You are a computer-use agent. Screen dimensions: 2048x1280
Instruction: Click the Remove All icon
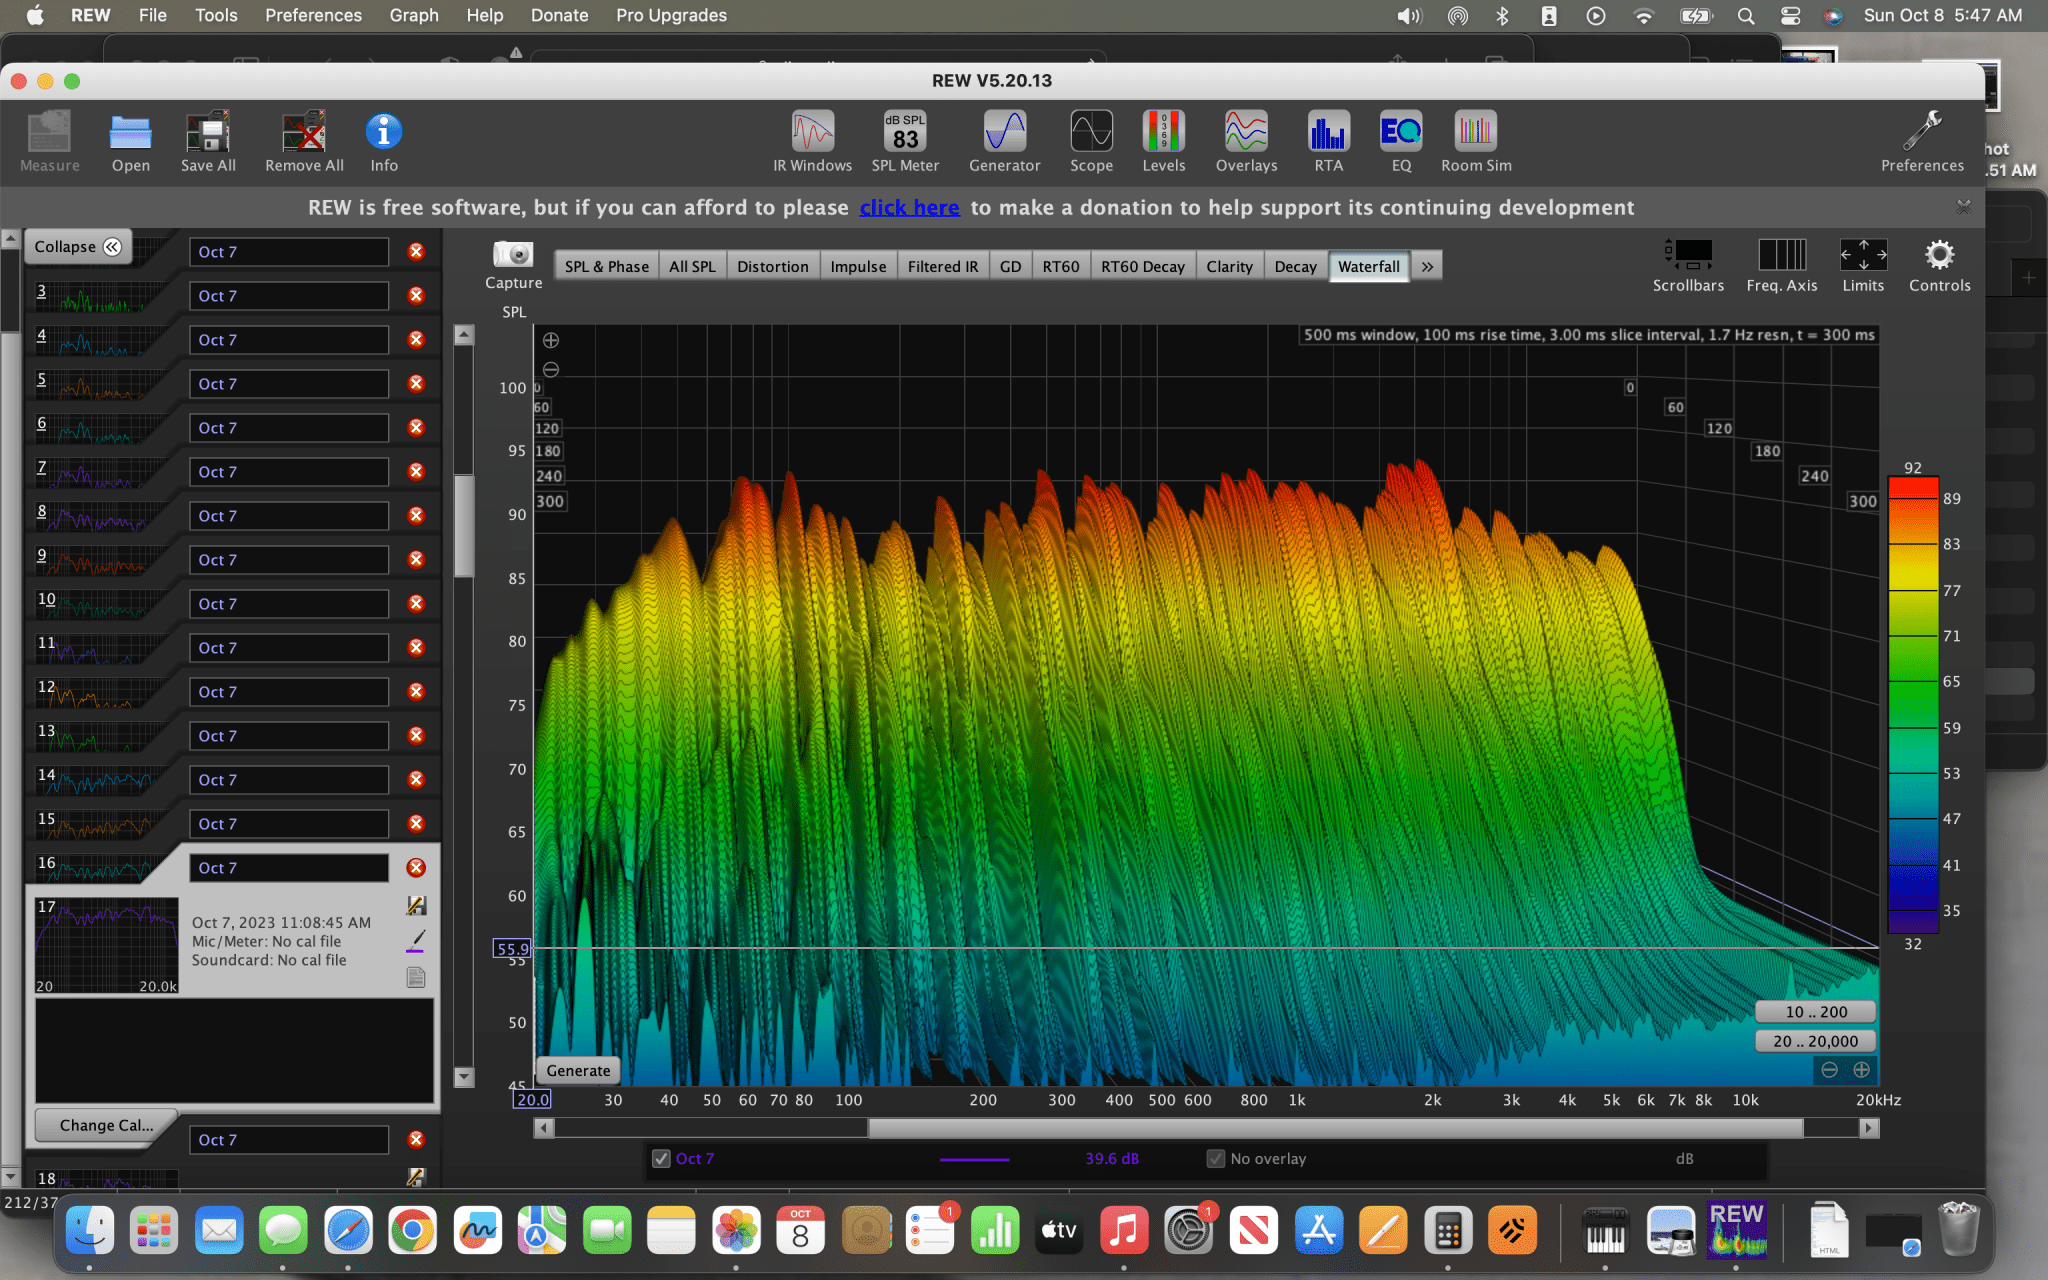[304, 141]
